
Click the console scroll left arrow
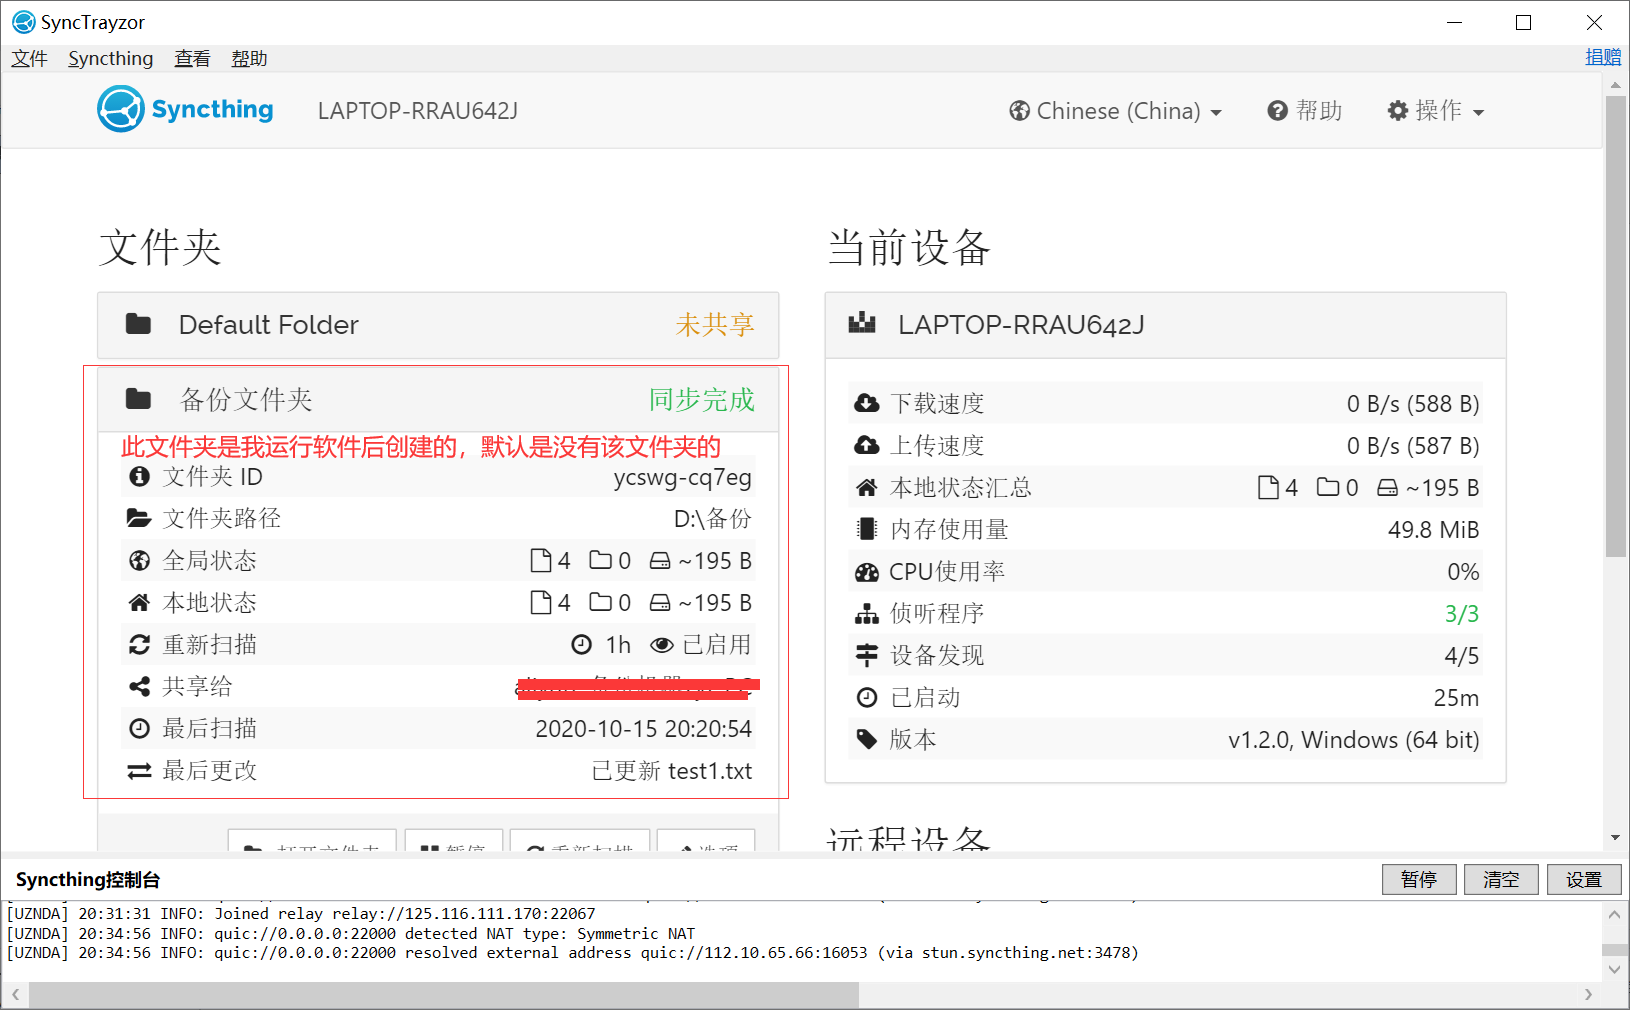coord(16,994)
